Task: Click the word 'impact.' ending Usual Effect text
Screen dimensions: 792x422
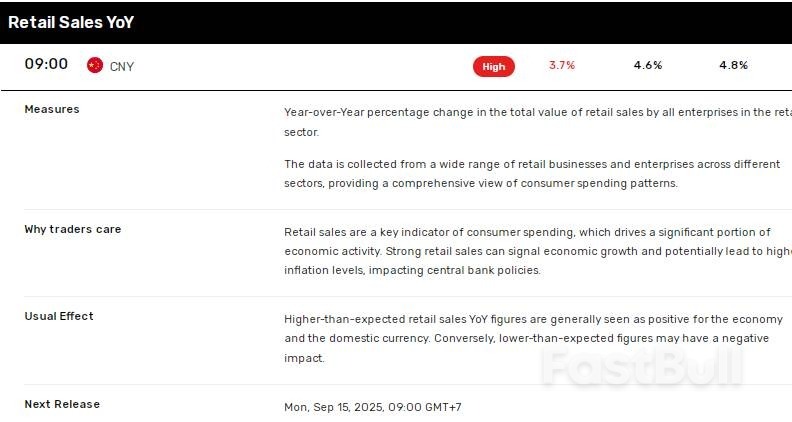Action: tap(304, 358)
